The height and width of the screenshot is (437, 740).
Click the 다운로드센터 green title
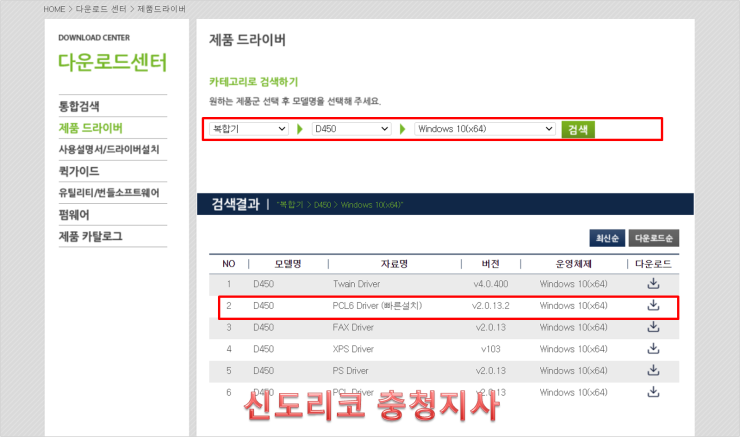pos(113,62)
